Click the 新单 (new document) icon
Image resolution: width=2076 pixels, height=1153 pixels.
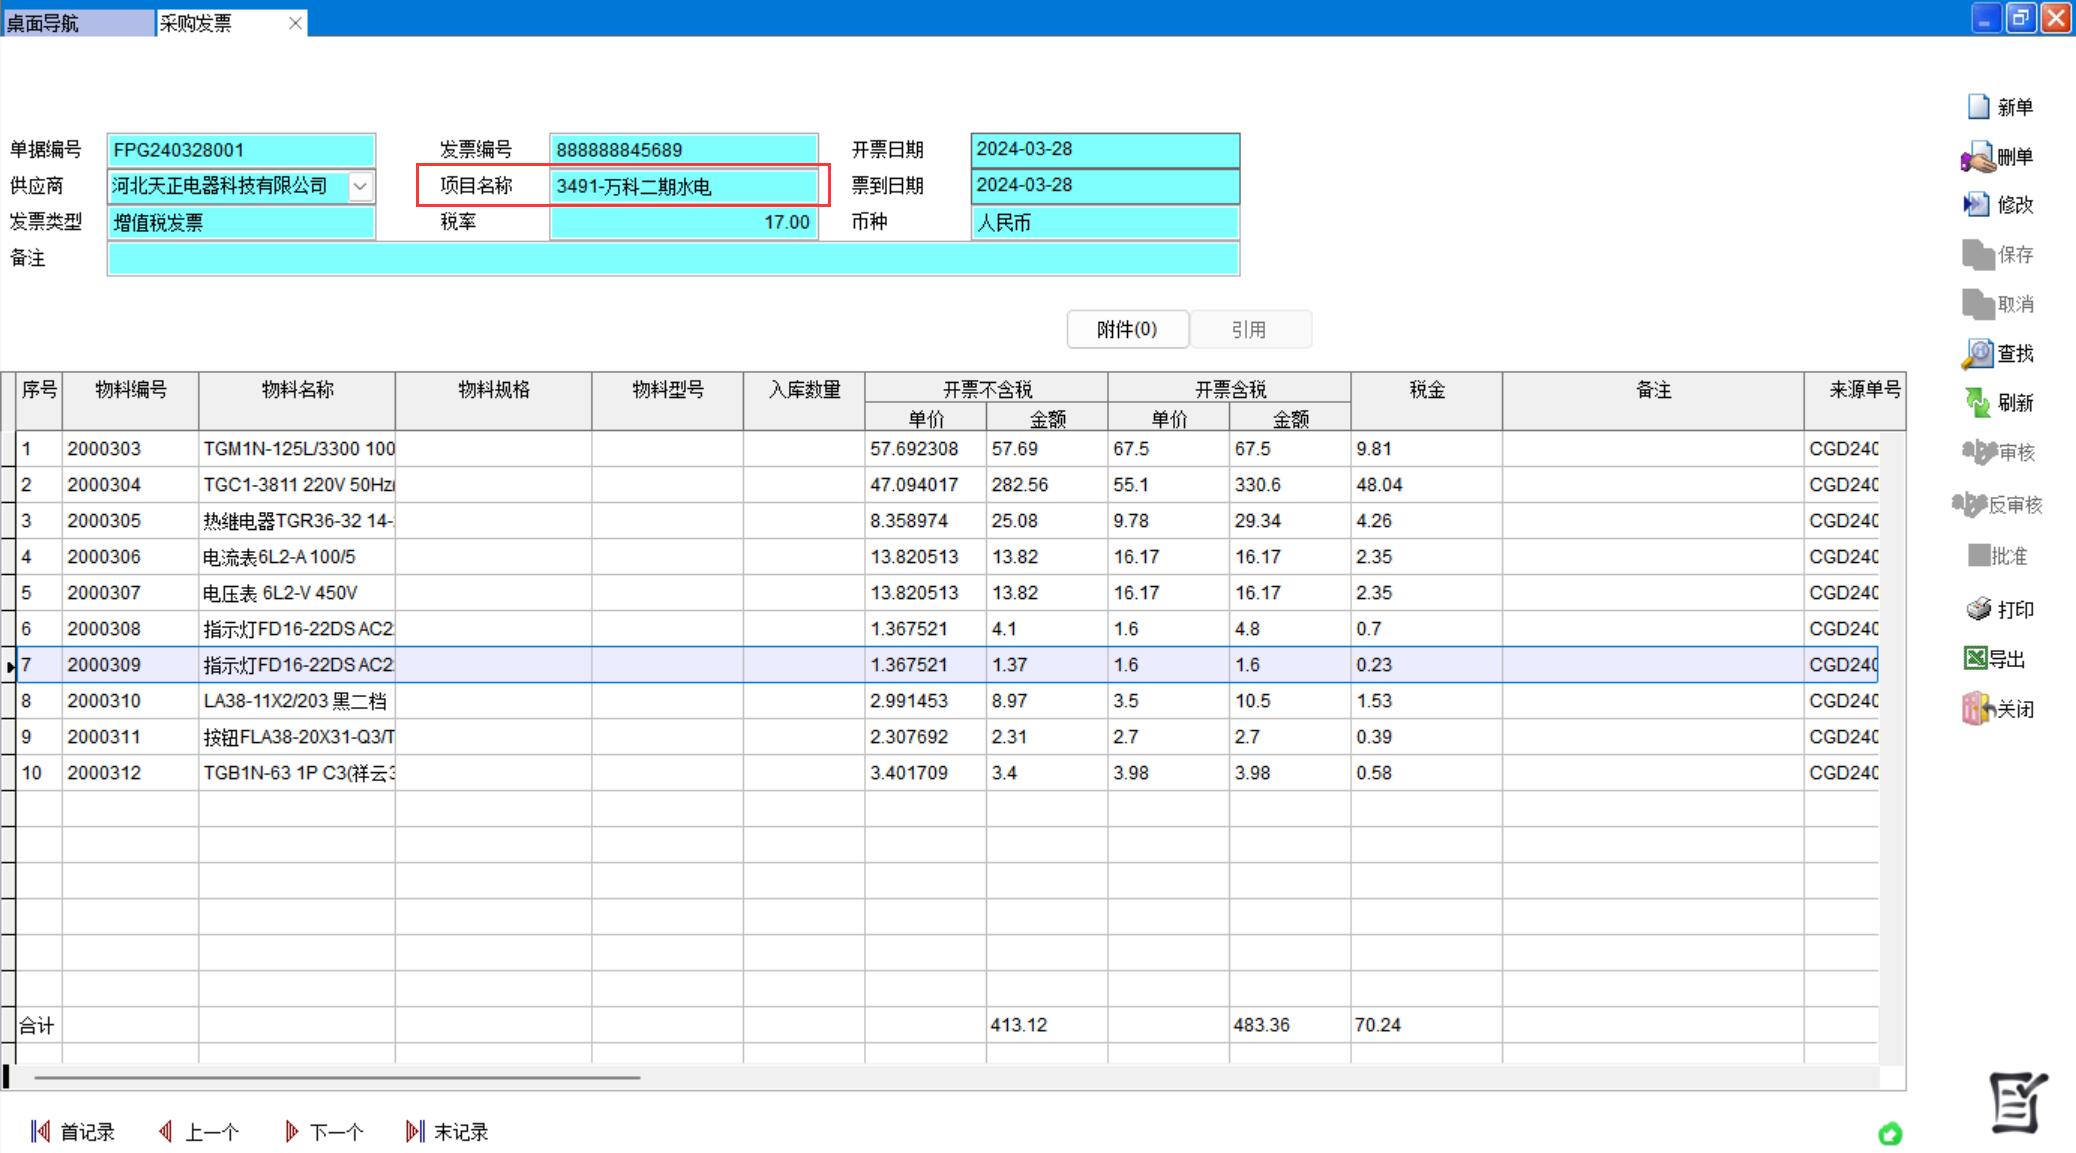(x=1978, y=107)
